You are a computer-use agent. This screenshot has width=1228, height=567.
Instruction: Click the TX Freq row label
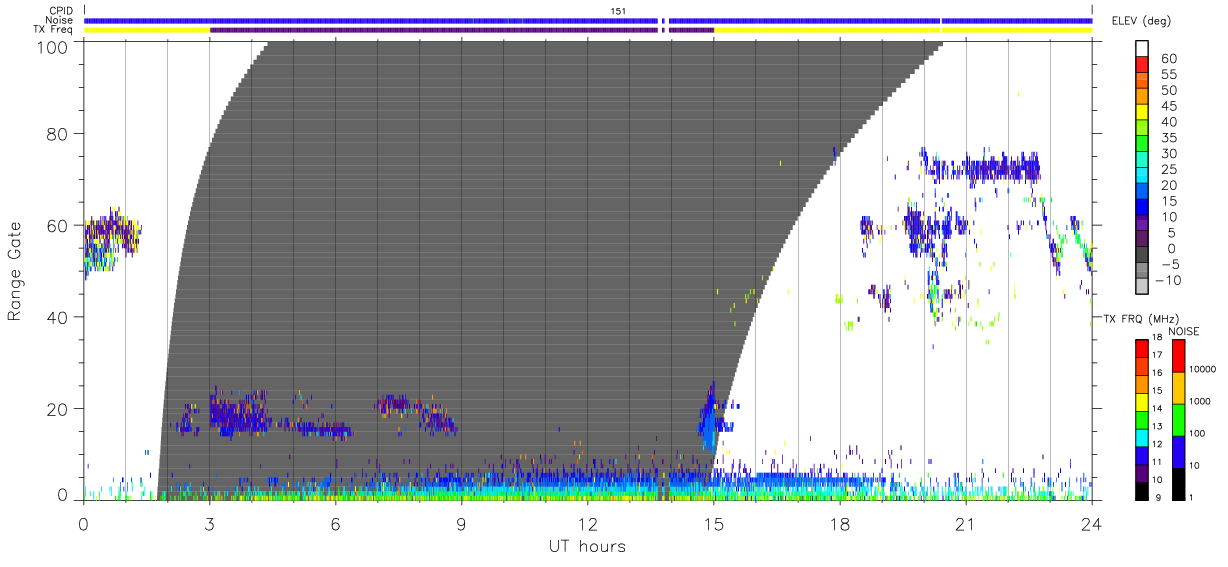coord(53,30)
